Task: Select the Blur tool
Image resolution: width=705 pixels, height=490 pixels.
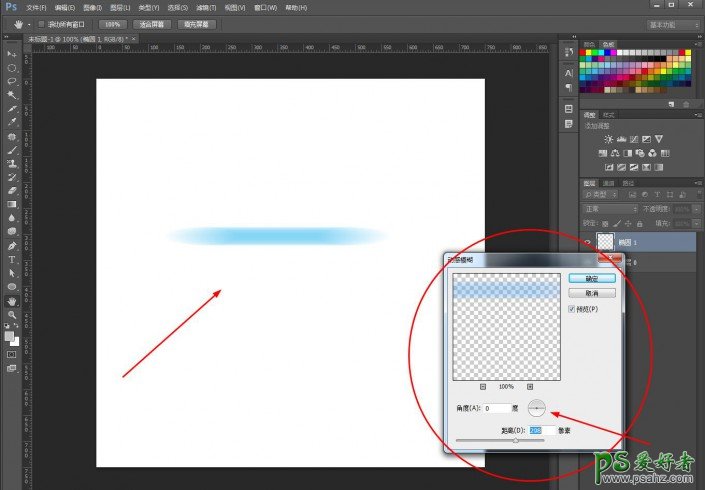Action: [12, 218]
